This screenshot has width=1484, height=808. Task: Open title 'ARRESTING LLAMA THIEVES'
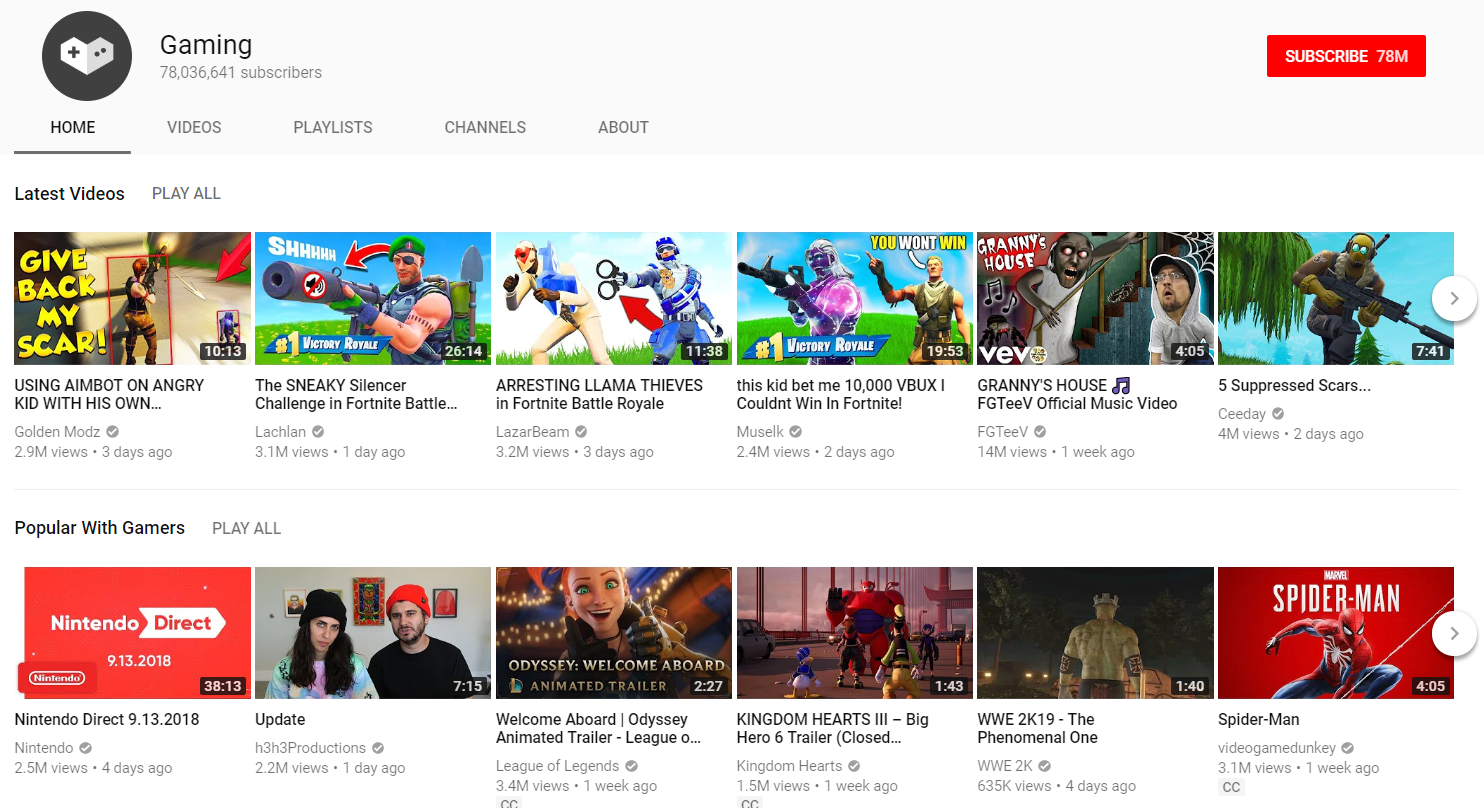click(599, 394)
